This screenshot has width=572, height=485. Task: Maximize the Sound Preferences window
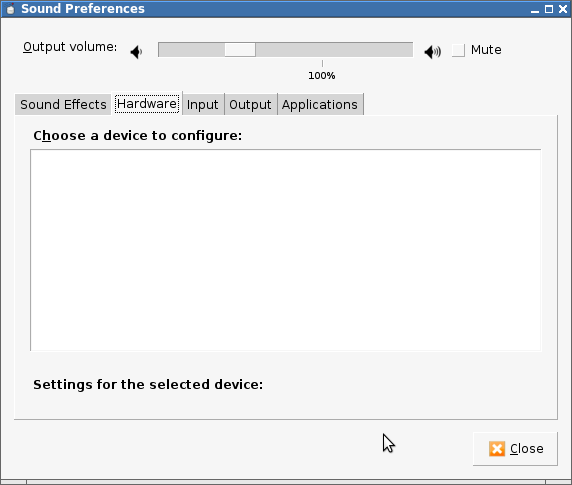point(549,9)
